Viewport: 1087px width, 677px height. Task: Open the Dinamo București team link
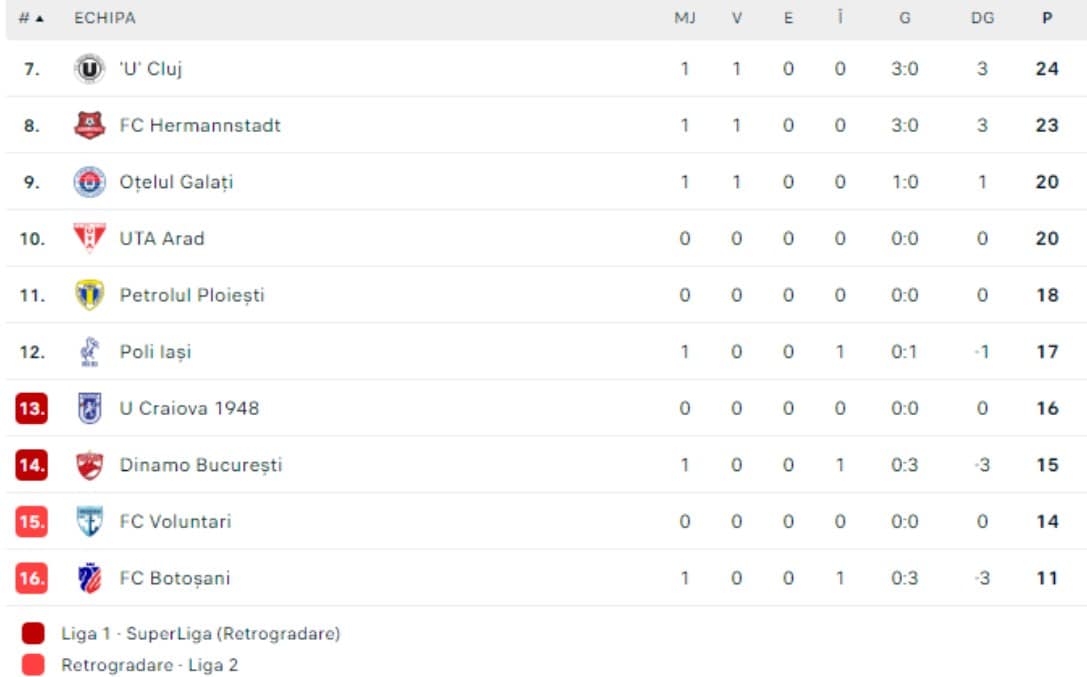click(201, 465)
